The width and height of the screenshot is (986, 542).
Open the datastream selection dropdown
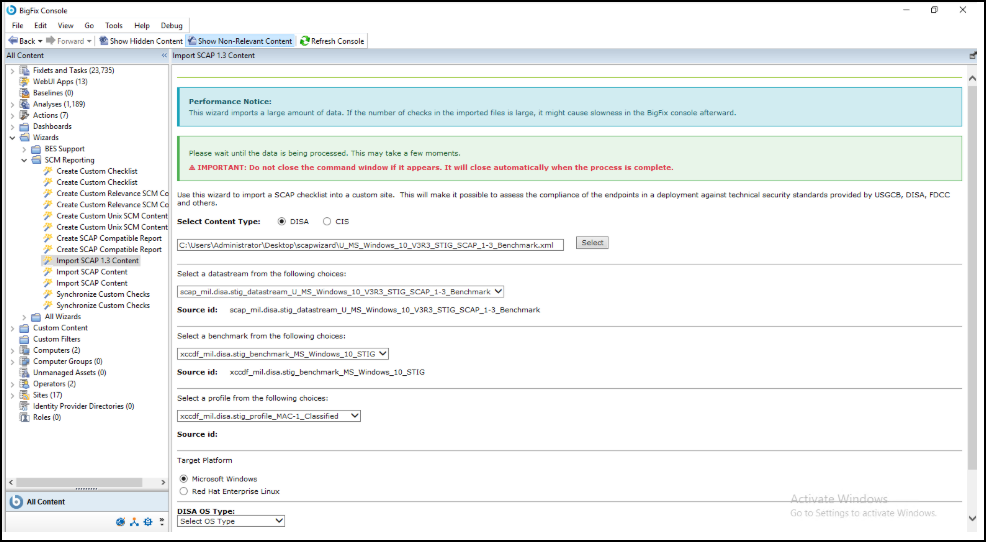[x=340, y=292]
